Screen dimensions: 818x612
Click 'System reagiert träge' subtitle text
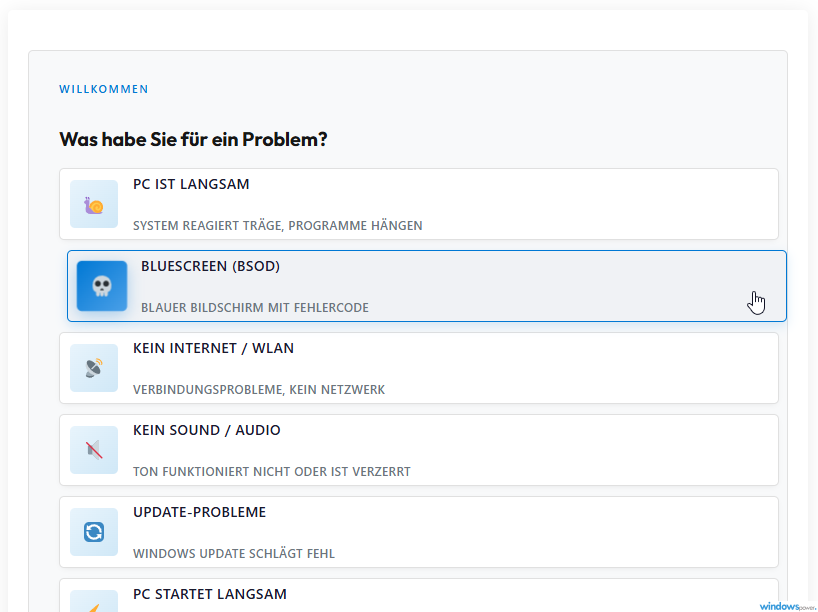tap(277, 226)
